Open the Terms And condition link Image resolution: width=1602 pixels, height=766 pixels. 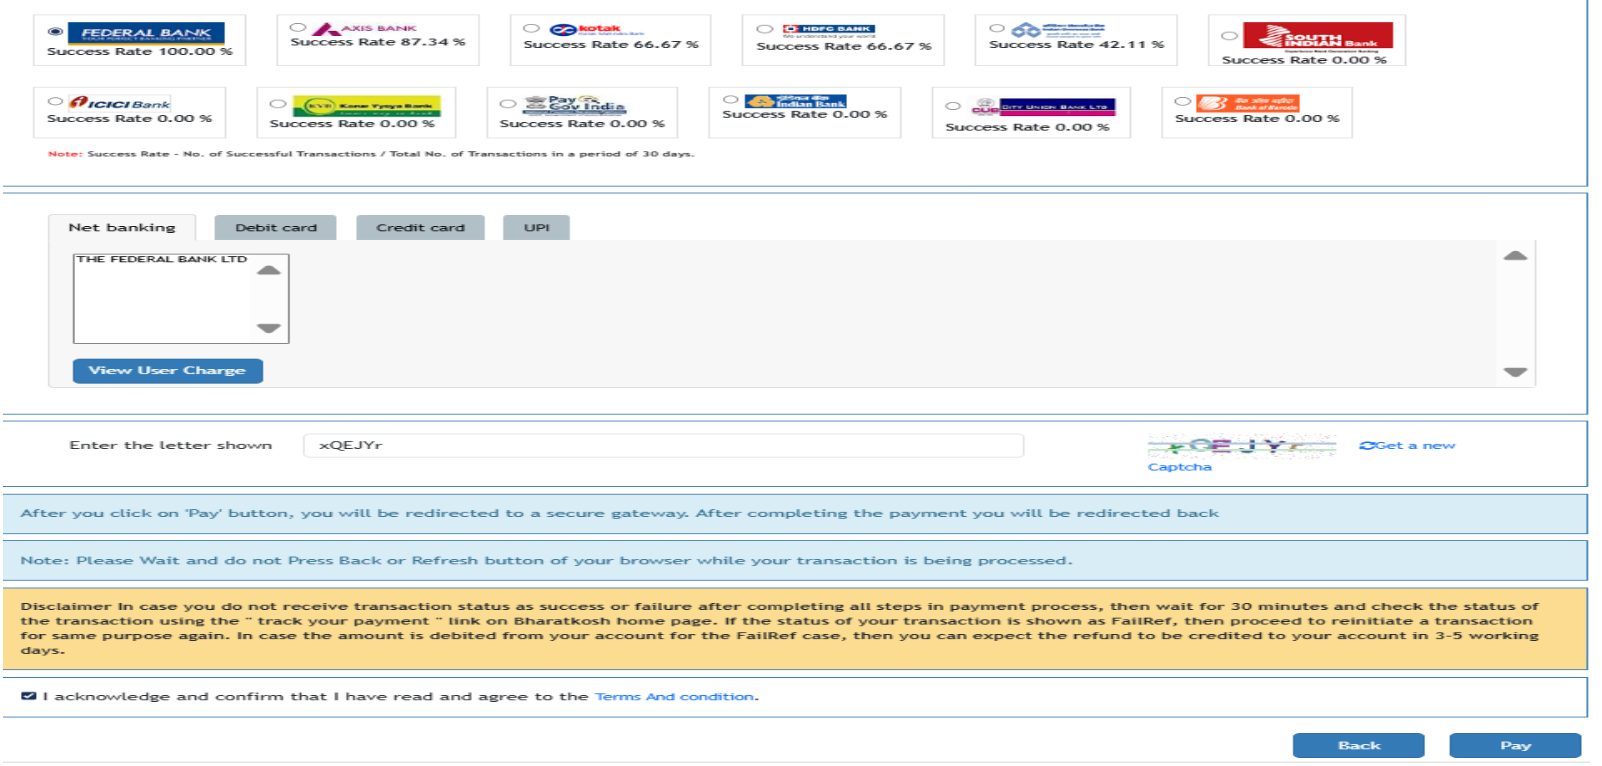click(675, 697)
